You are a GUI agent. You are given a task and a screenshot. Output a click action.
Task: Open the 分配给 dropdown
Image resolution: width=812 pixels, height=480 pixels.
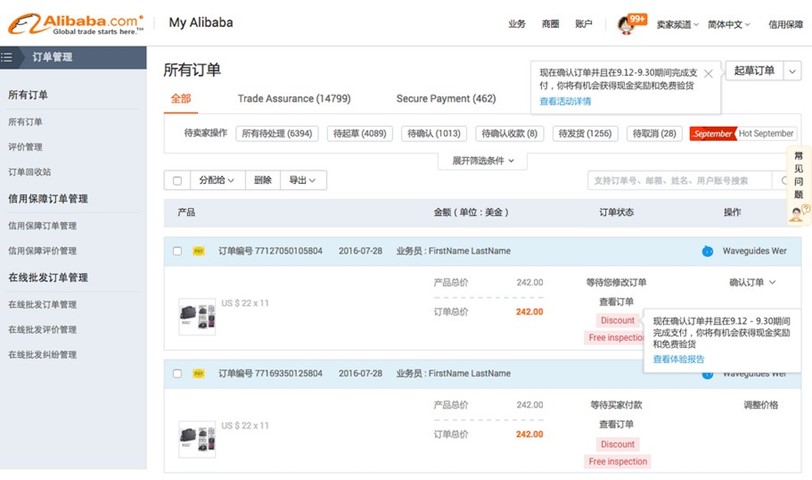pyautogui.click(x=217, y=180)
